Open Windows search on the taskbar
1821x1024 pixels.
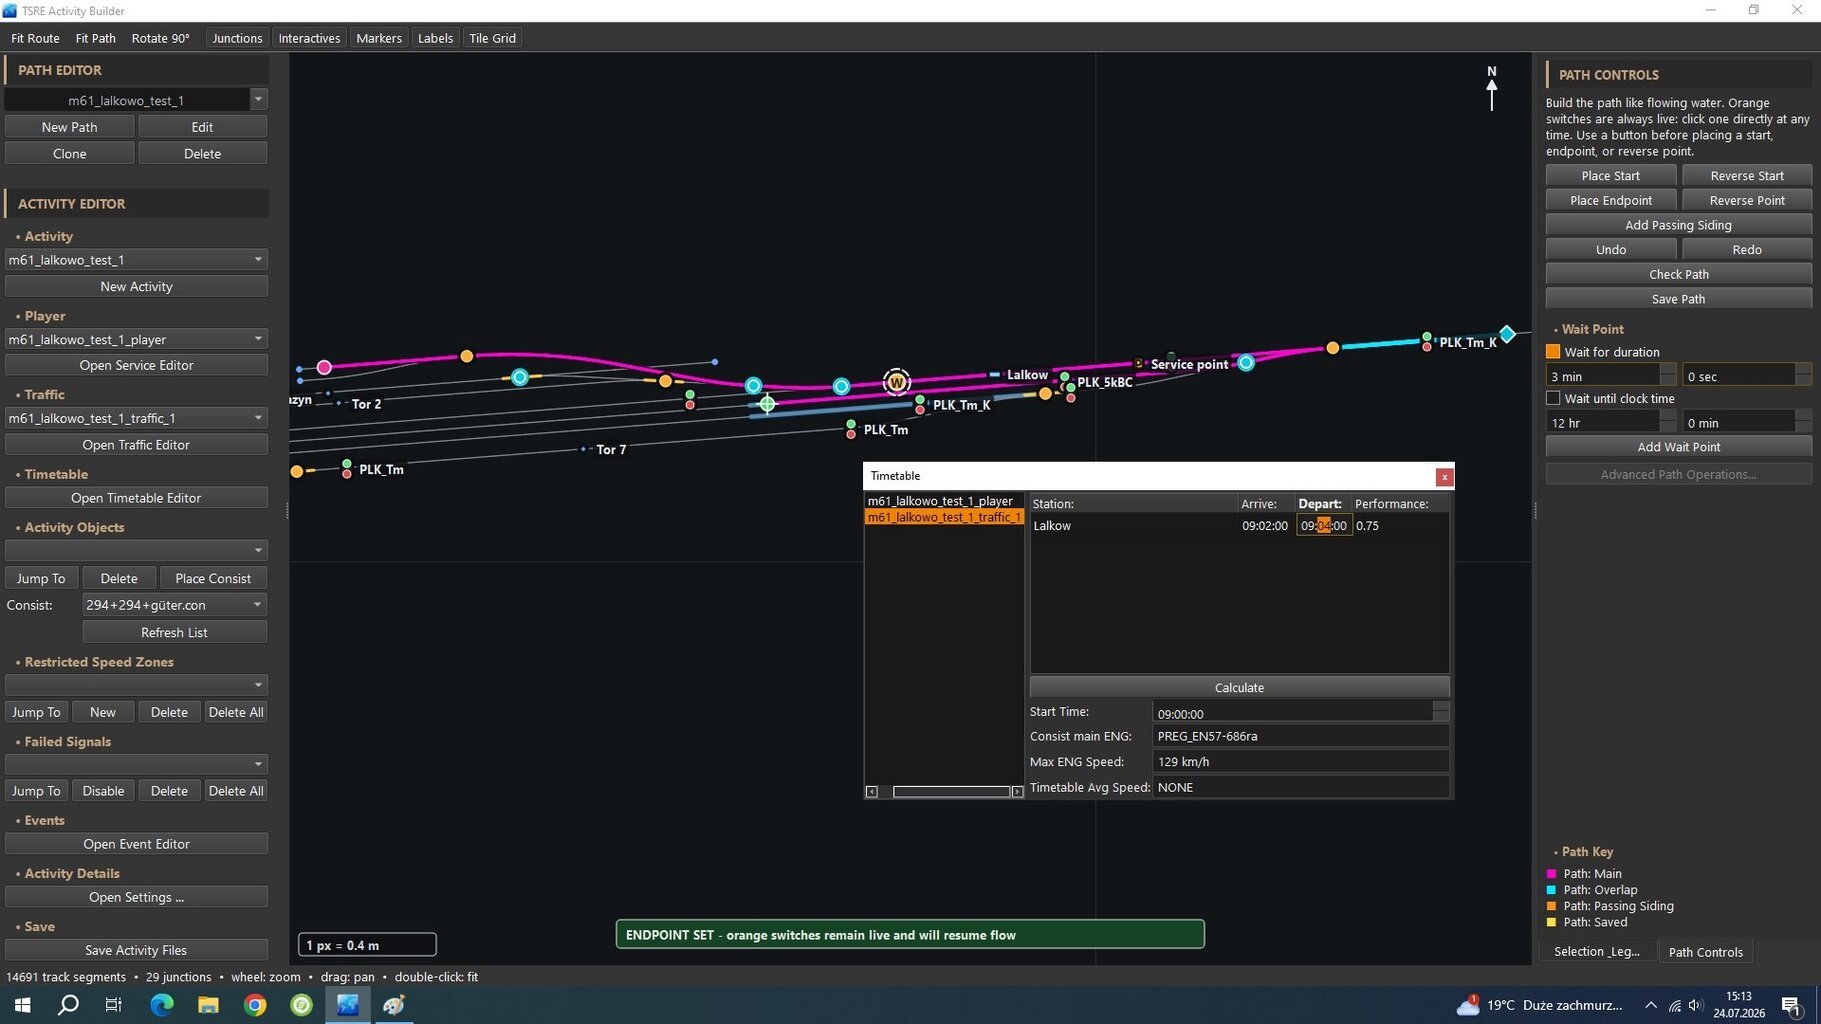[x=68, y=1004]
